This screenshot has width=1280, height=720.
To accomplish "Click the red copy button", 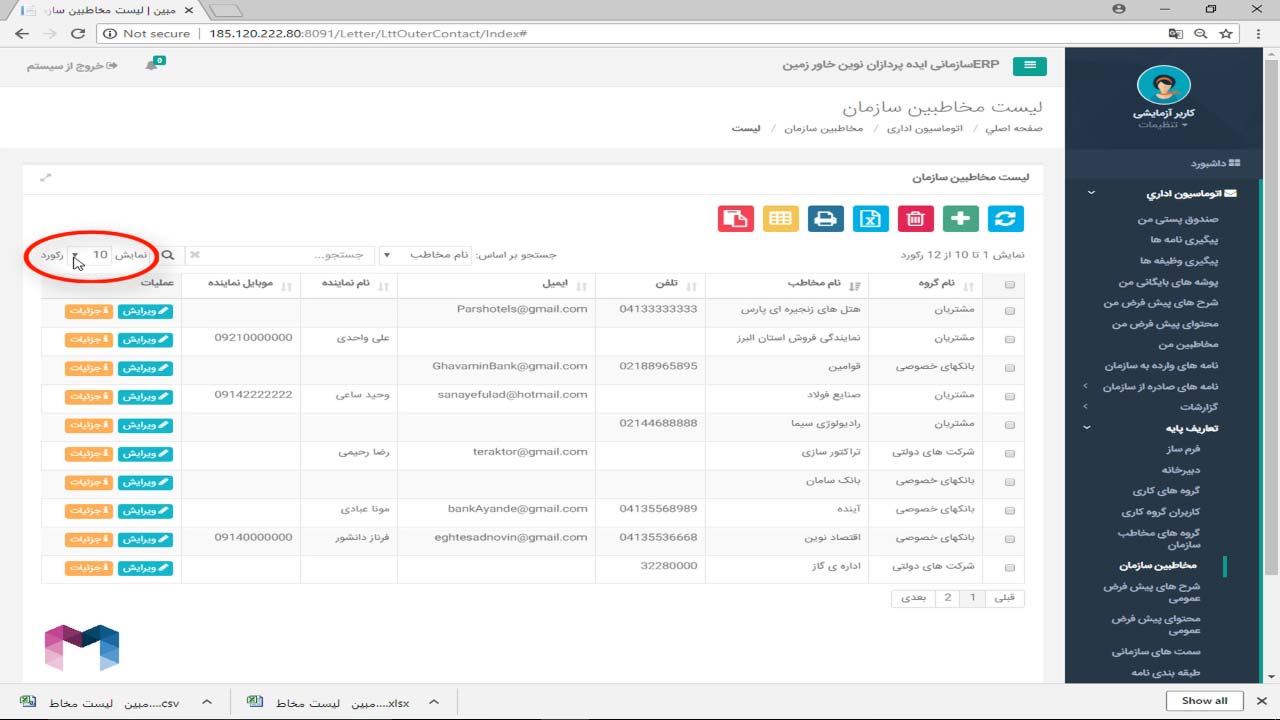I will tap(736, 219).
